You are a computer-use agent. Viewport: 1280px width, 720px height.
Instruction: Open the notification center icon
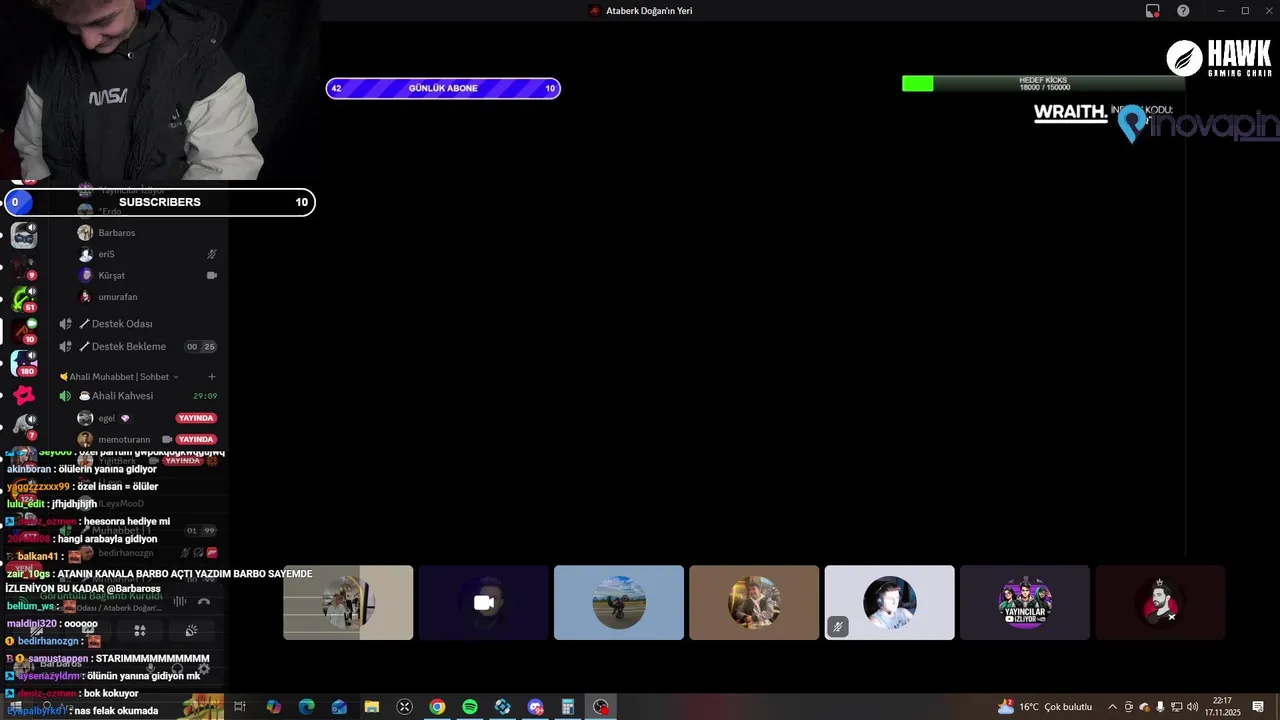(x=1258, y=707)
